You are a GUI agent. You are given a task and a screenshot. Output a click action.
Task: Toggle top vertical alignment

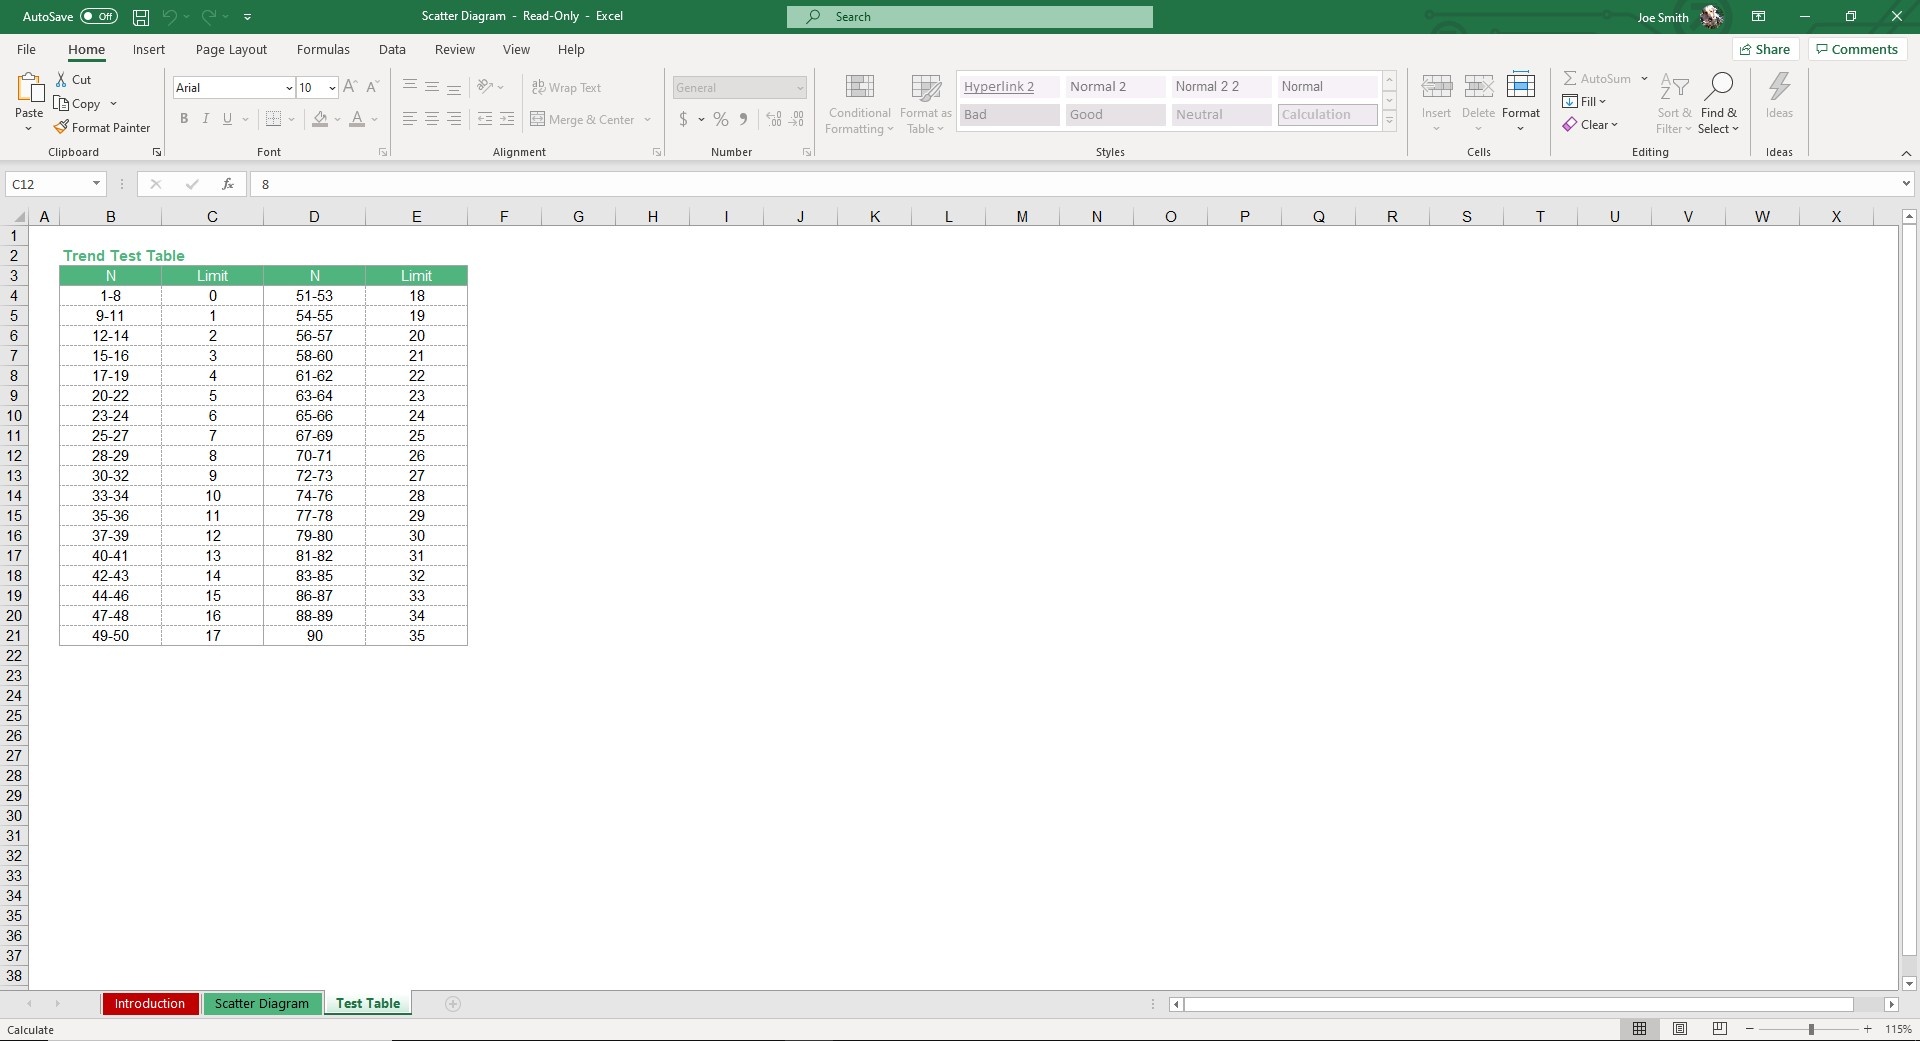click(x=410, y=87)
